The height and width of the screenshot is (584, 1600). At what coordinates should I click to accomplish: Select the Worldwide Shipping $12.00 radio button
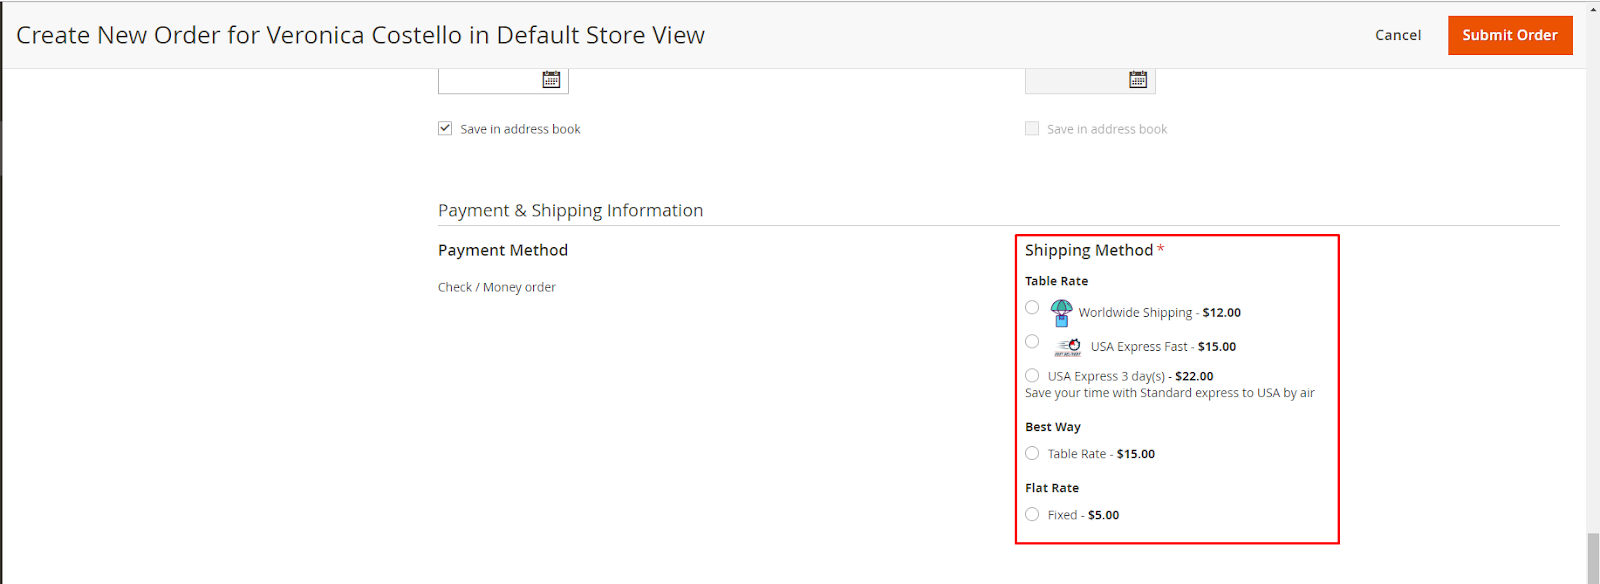click(x=1032, y=307)
